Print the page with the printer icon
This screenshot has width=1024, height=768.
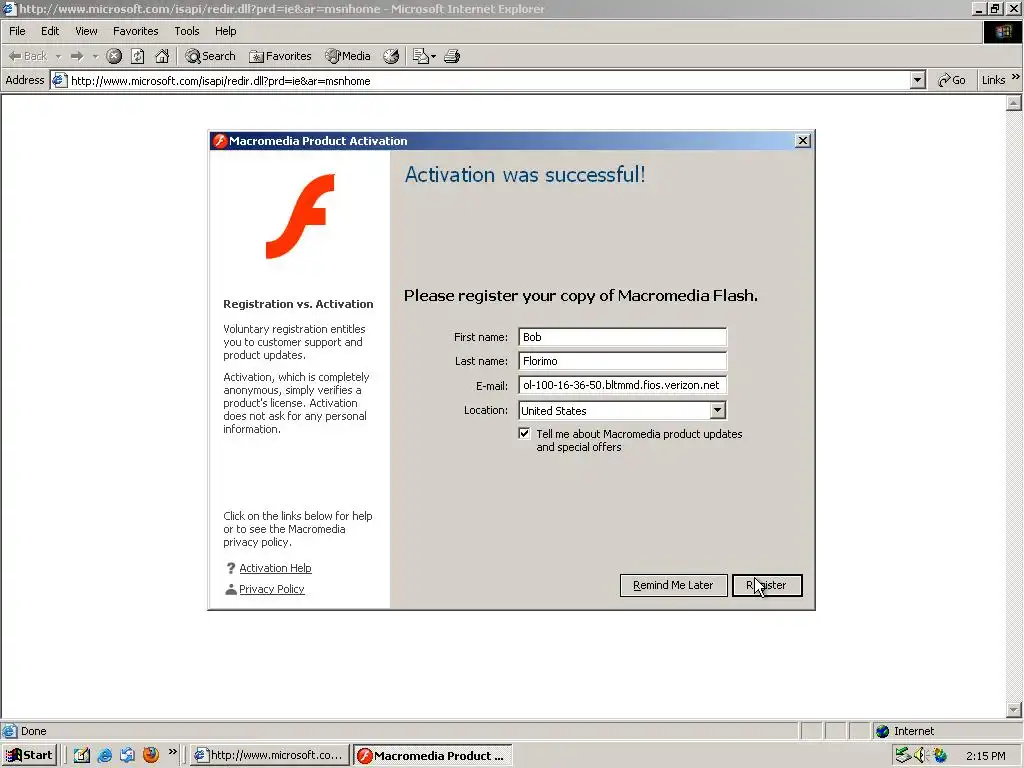[x=452, y=56]
